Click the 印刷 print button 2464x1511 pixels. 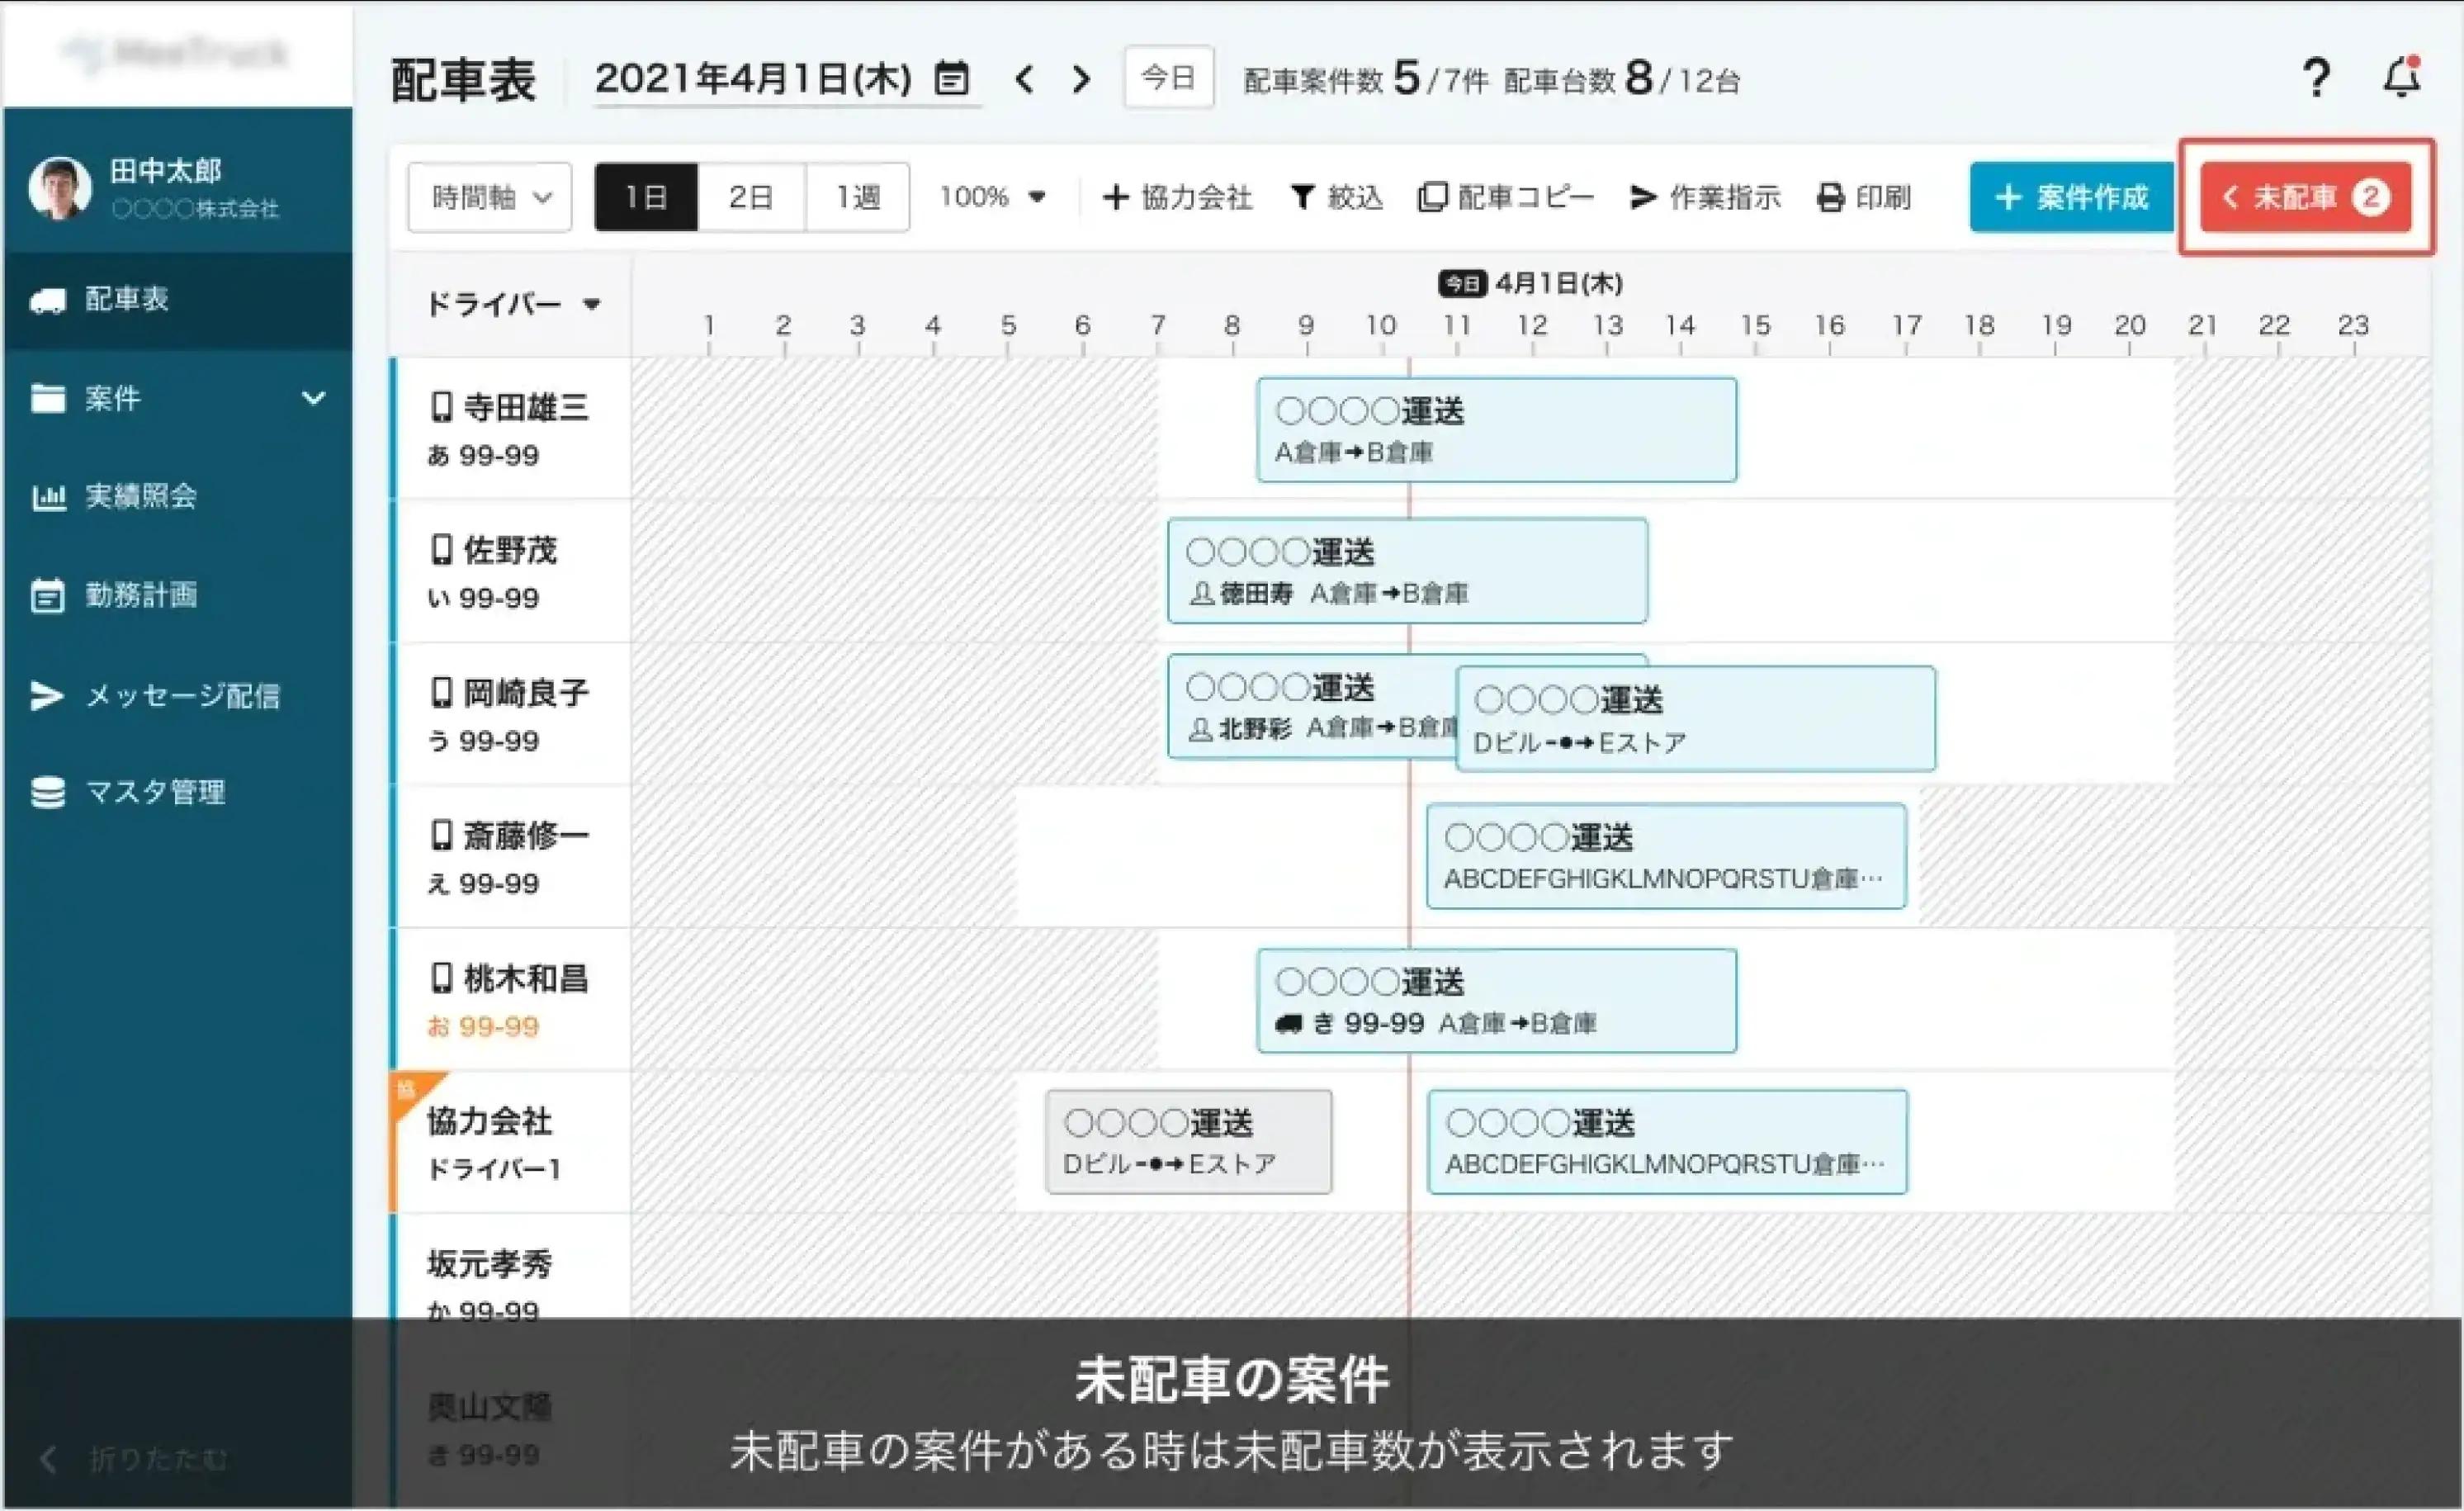pos(1863,197)
